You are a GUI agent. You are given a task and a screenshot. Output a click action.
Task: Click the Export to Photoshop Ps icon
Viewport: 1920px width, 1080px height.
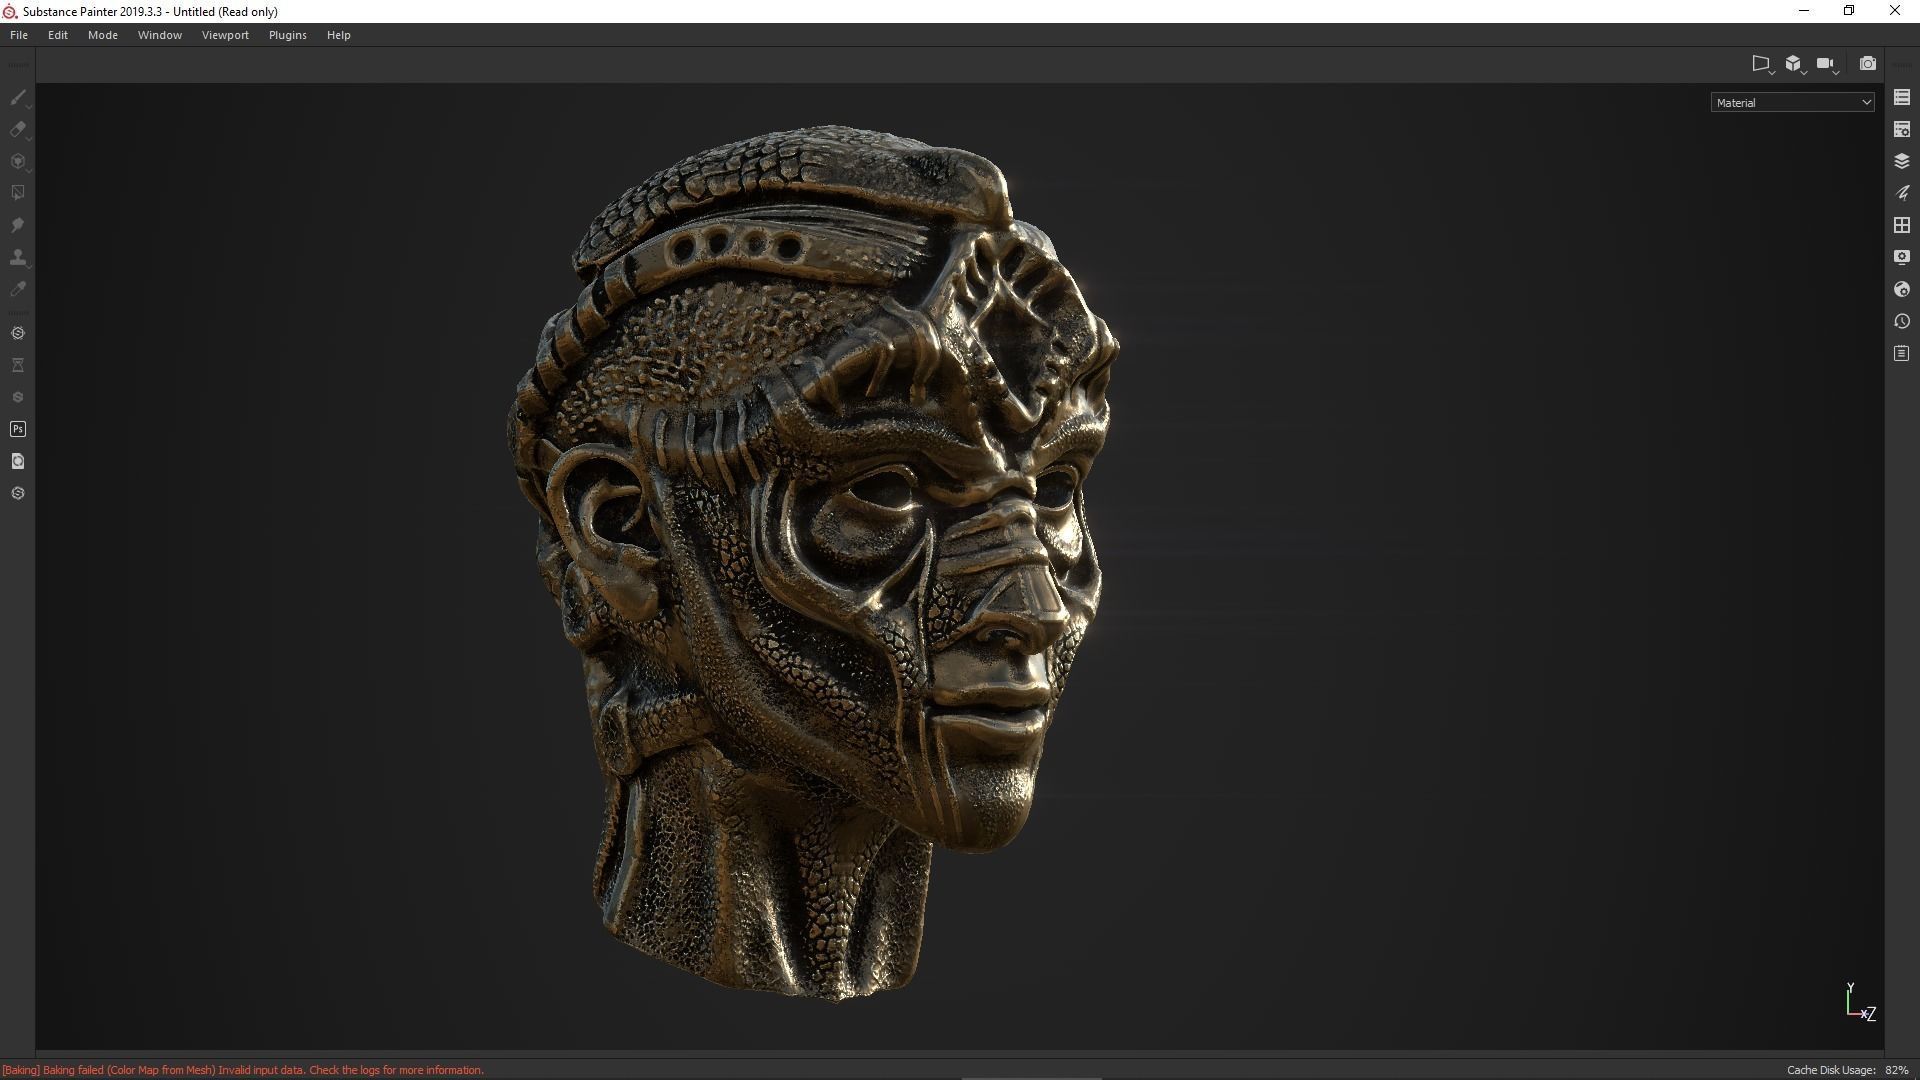pyautogui.click(x=18, y=429)
